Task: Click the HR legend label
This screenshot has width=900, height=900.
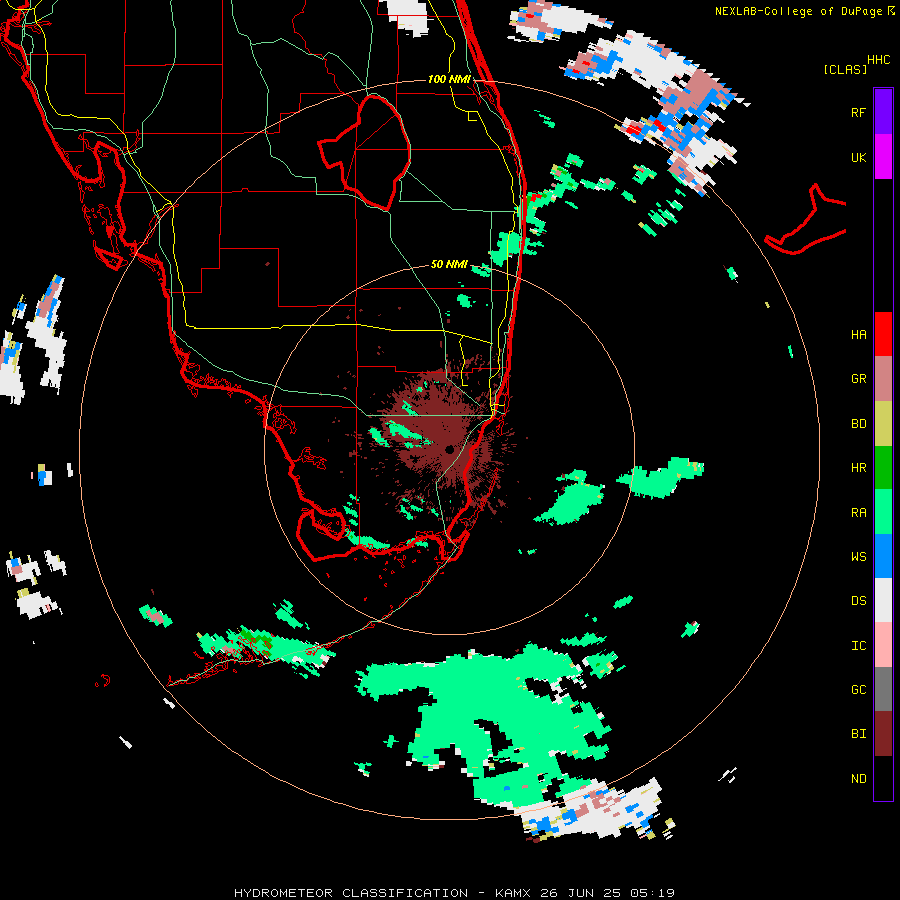Action: pos(858,467)
